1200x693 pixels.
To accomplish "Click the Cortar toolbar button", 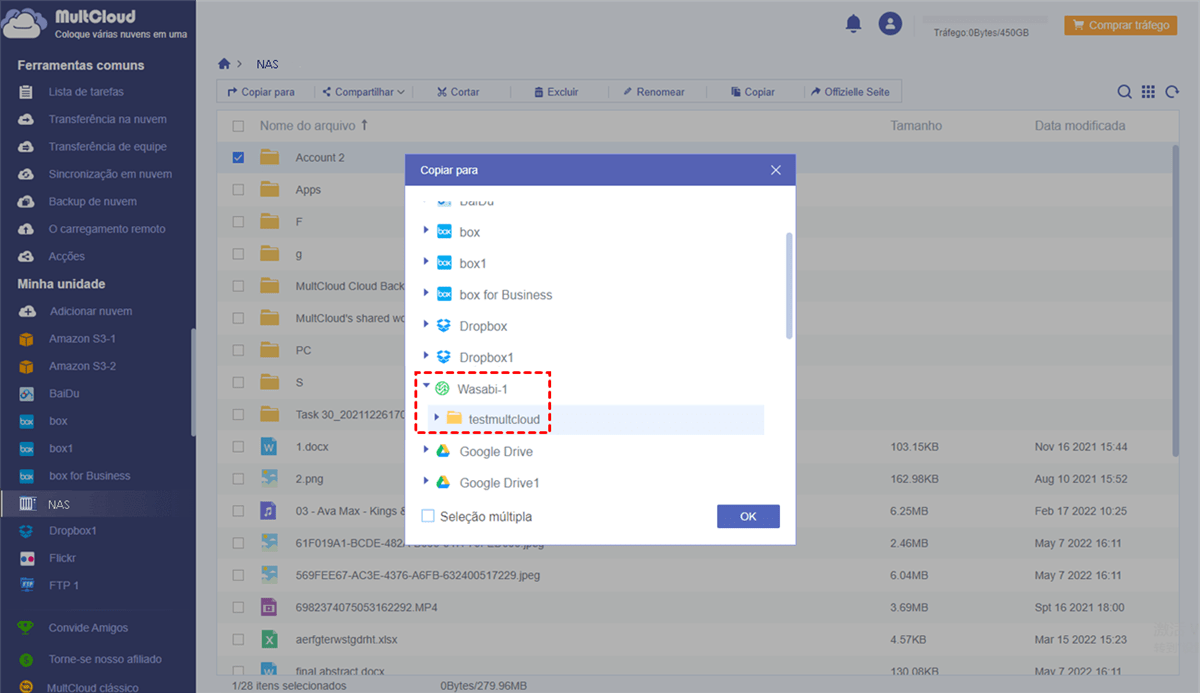I will [458, 92].
